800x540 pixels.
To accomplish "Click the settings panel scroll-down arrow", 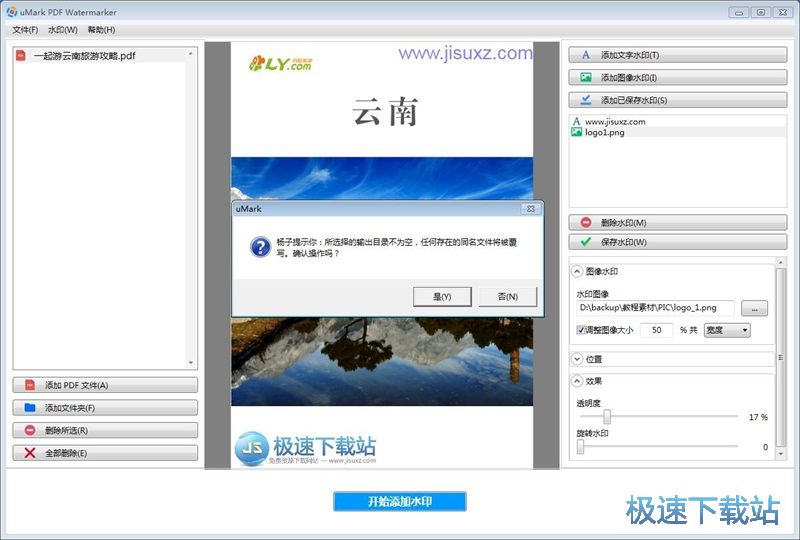I will pyautogui.click(x=781, y=453).
